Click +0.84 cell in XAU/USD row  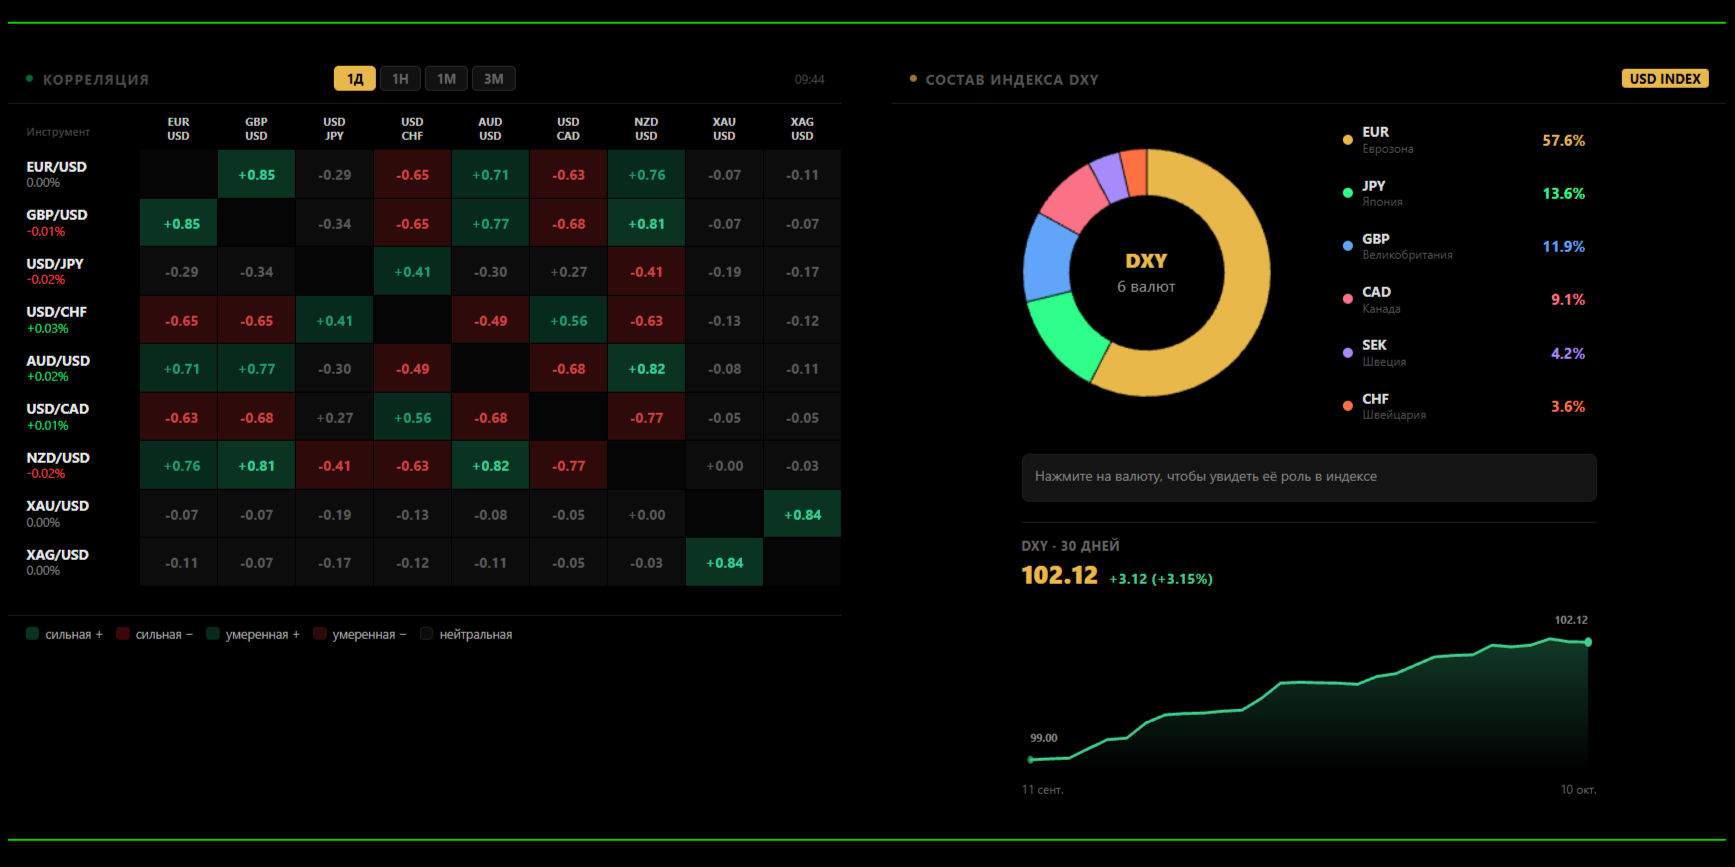(802, 515)
